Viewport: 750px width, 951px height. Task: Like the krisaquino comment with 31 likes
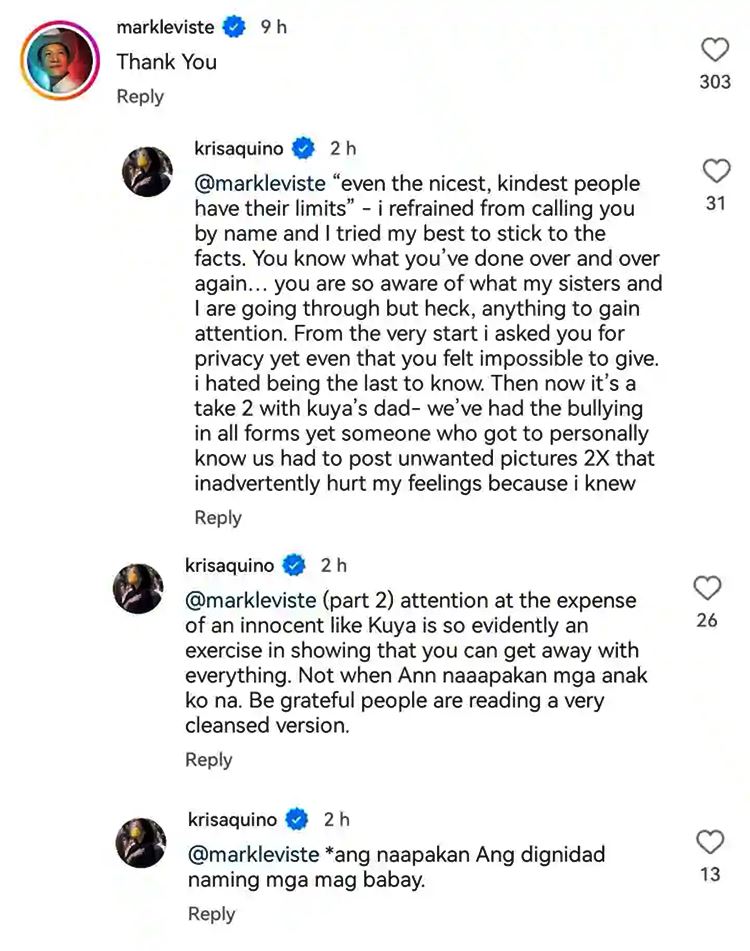point(716,171)
